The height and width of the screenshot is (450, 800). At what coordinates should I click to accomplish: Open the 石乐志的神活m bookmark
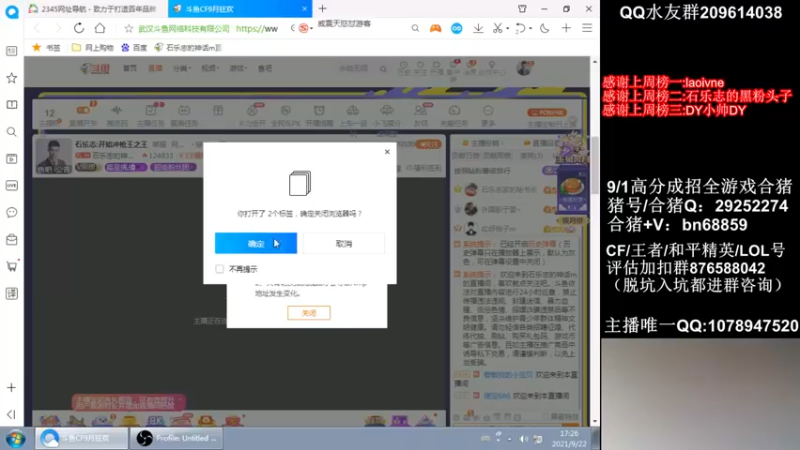point(188,47)
